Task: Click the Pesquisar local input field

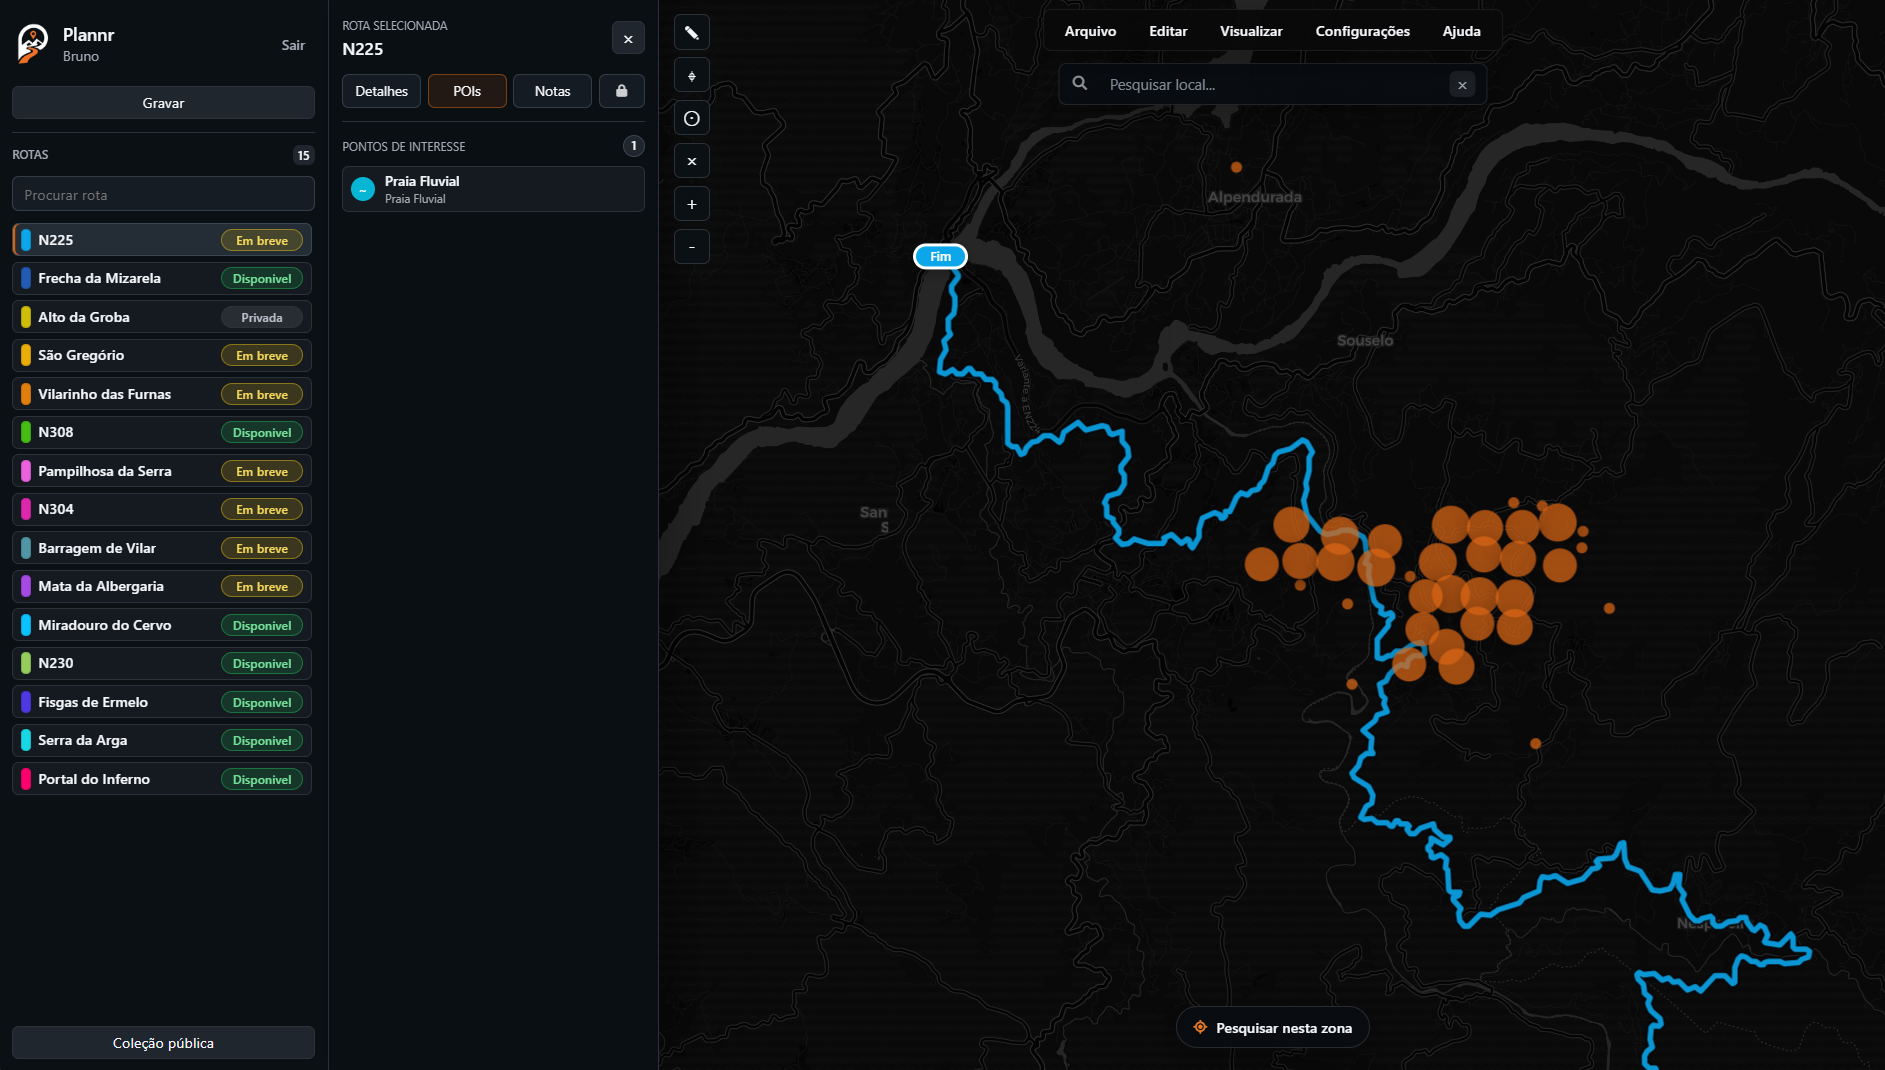Action: [x=1273, y=85]
